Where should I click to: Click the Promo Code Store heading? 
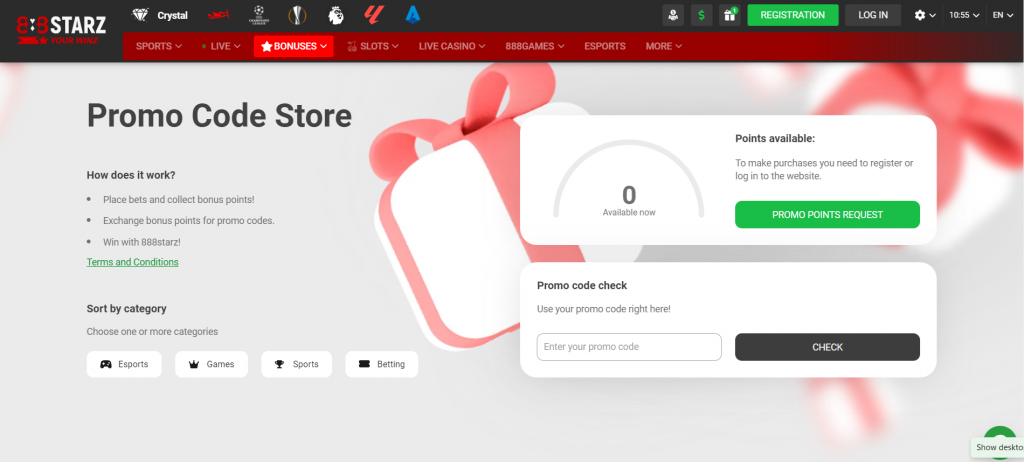[219, 116]
